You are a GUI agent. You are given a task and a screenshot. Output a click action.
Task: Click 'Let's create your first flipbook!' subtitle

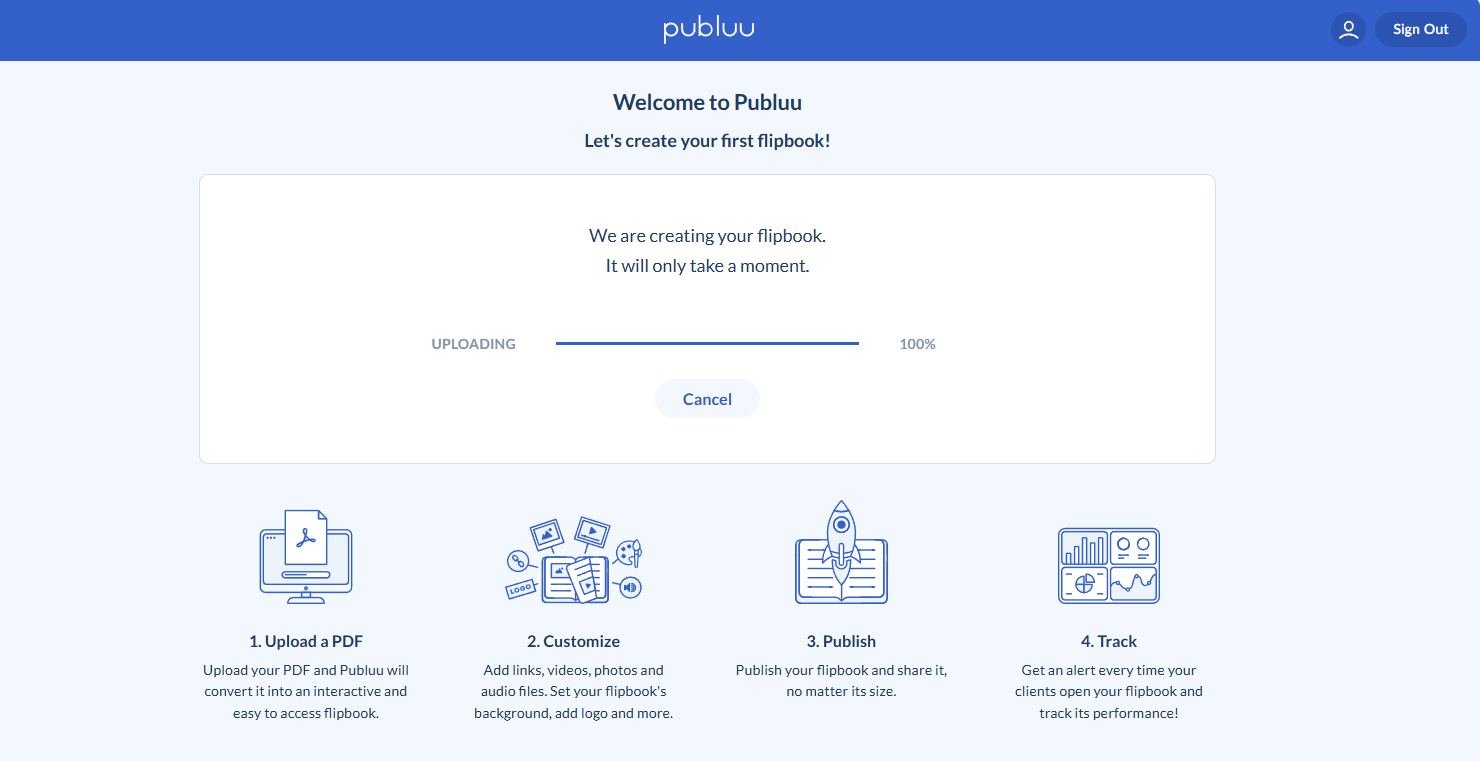point(707,141)
